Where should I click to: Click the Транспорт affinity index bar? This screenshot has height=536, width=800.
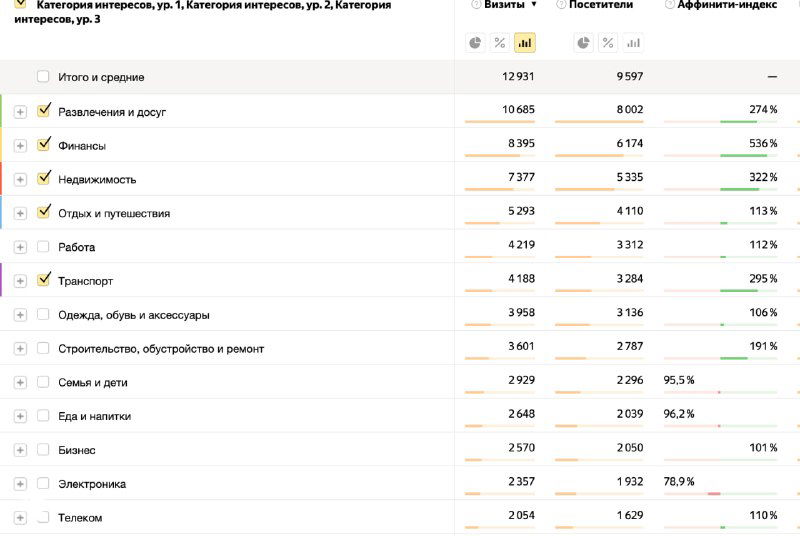pyautogui.click(x=738, y=291)
